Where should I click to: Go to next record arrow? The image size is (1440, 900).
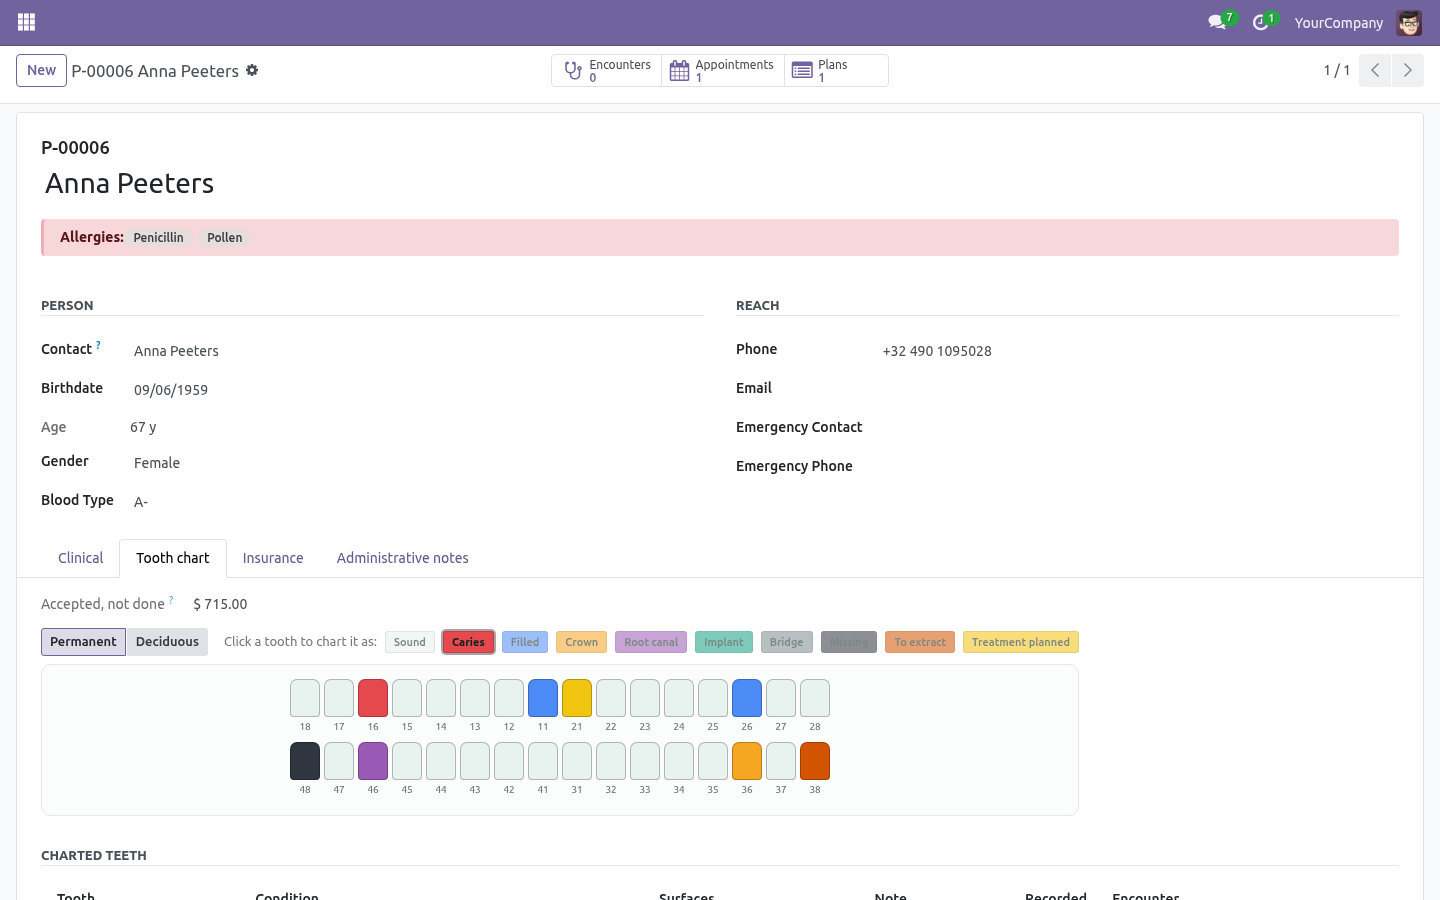pos(1407,70)
